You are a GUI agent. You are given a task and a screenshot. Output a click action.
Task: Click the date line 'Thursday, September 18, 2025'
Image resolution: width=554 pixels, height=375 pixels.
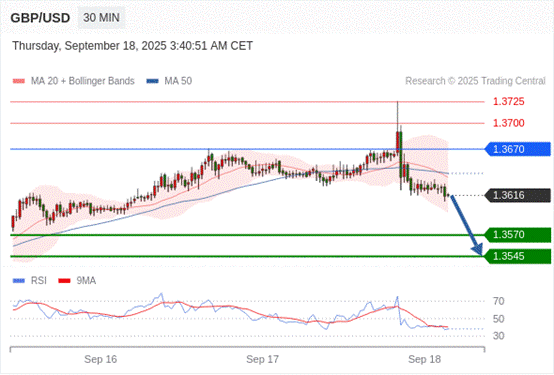coord(132,46)
